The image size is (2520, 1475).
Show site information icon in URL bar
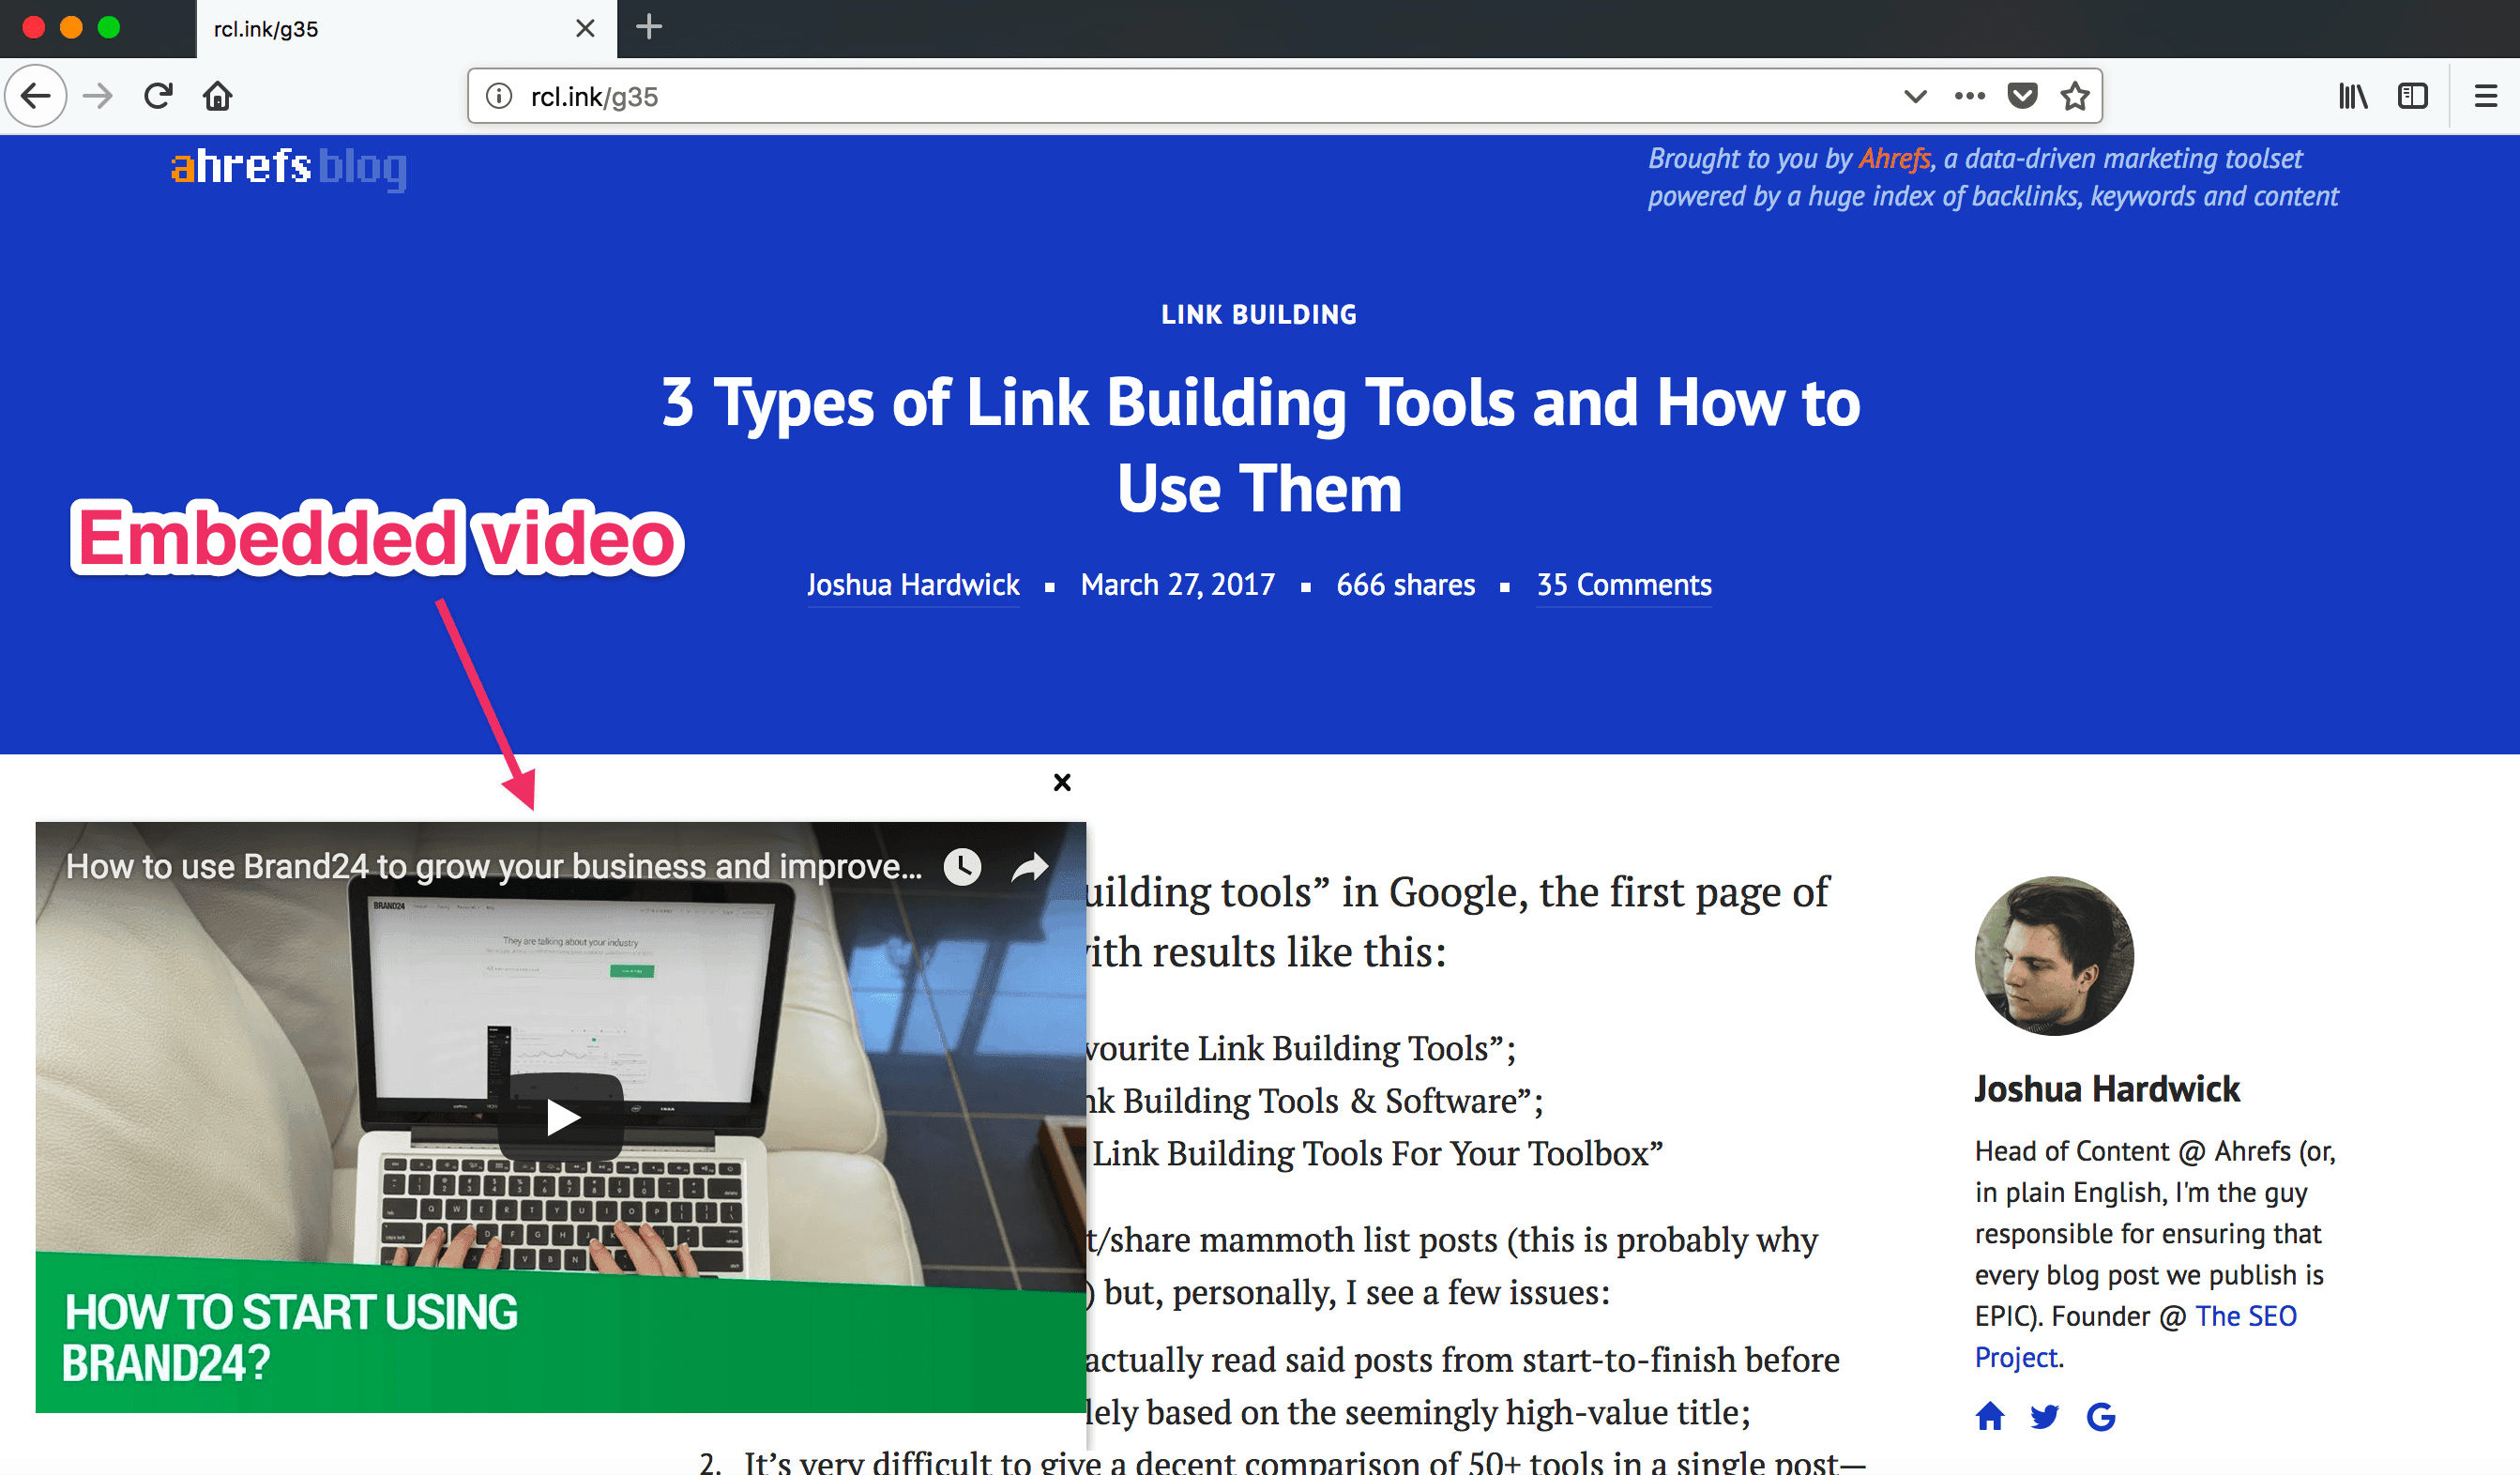point(499,96)
